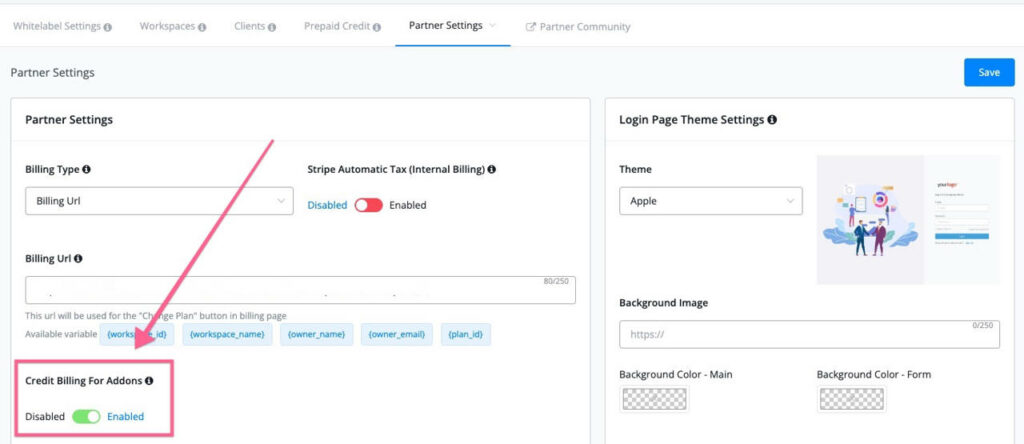Click info icon next to Clients
This screenshot has height=444, width=1024.
272,27
